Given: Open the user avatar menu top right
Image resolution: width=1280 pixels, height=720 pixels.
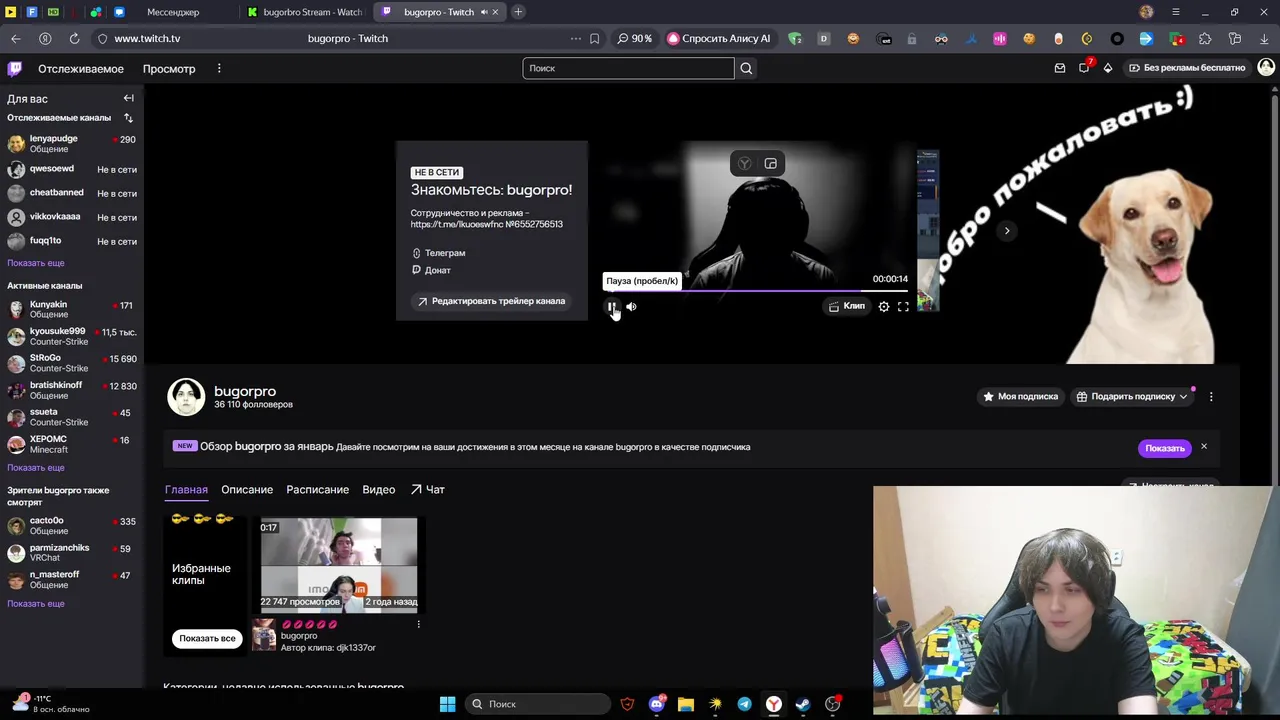Looking at the screenshot, I should (1266, 68).
